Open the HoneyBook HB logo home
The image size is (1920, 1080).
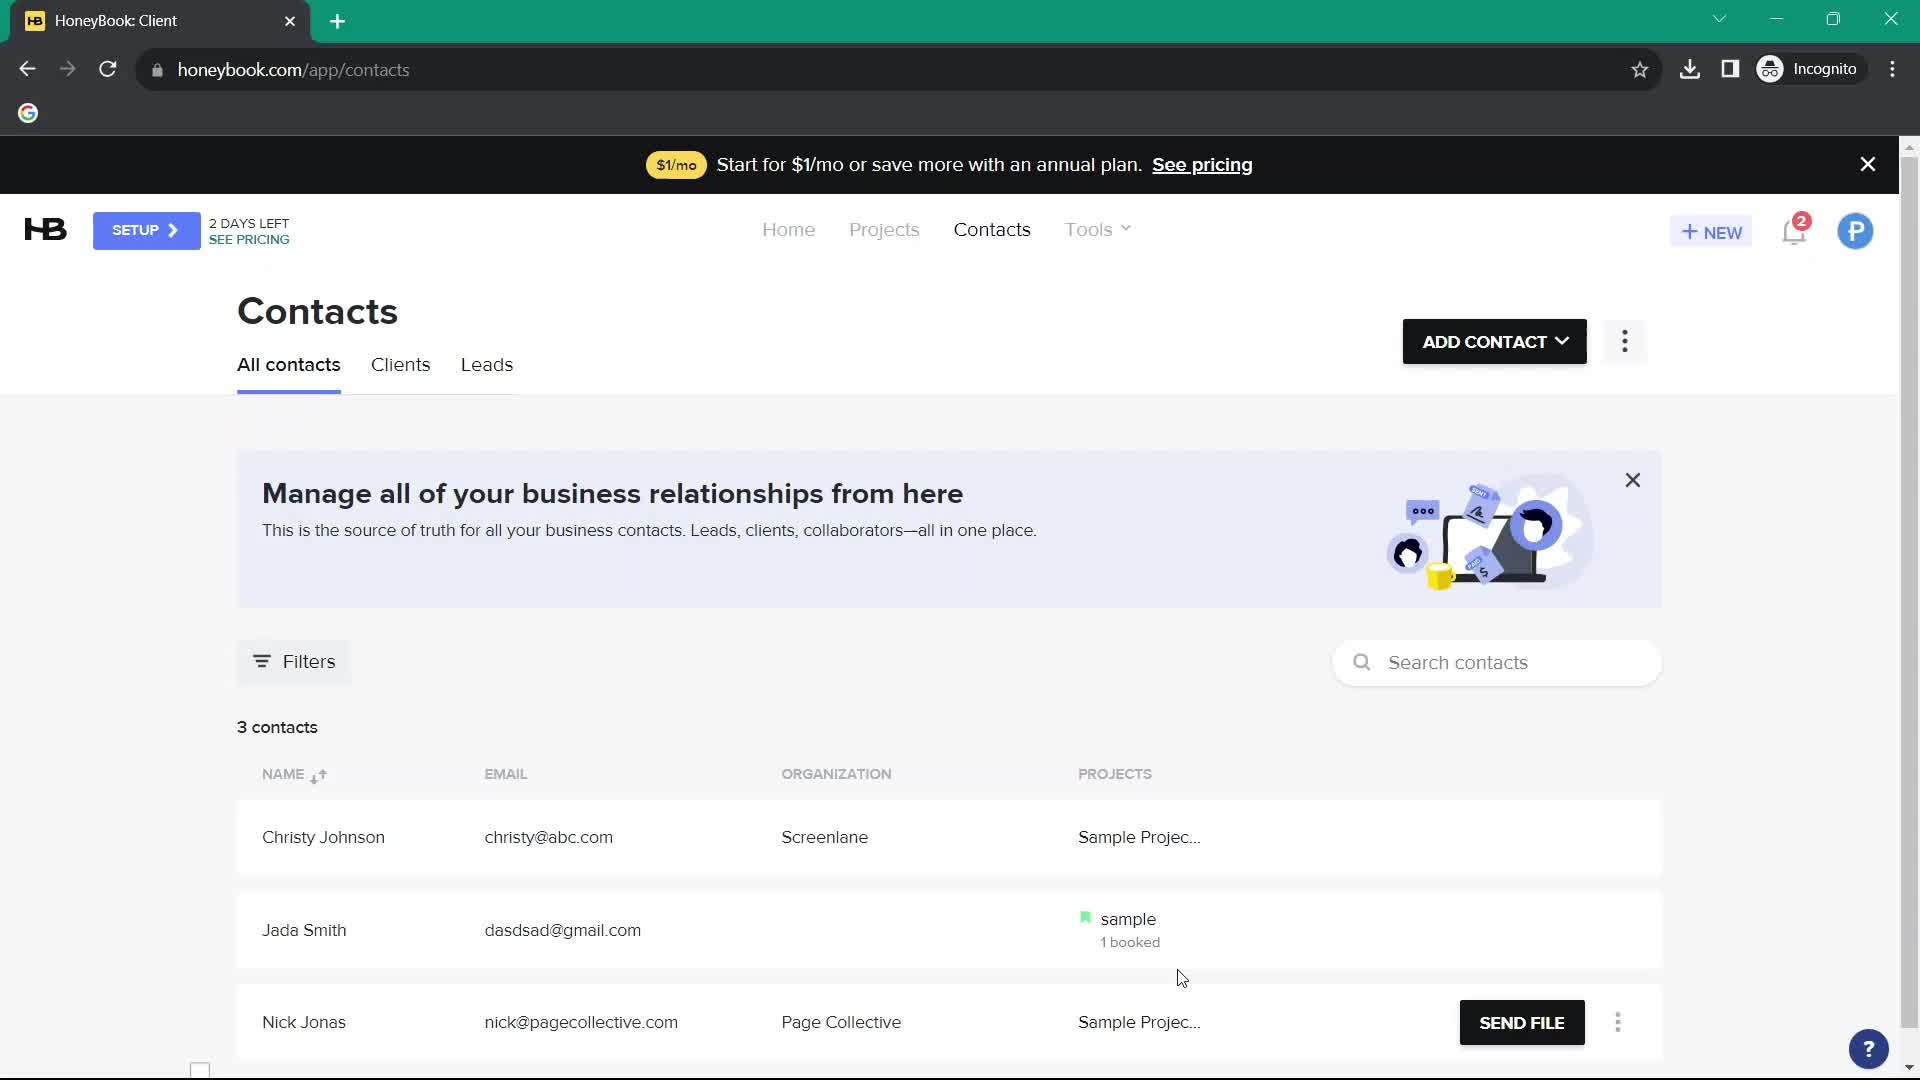[46, 230]
